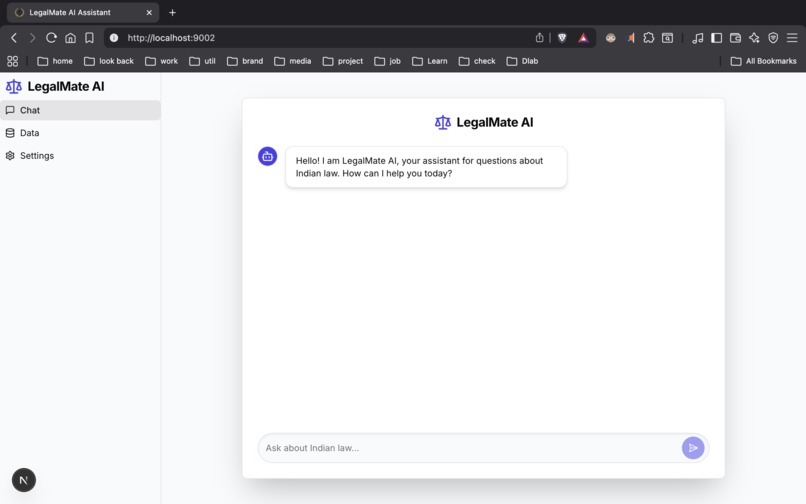Click the monkey-face extension icon in toolbar

pyautogui.click(x=611, y=38)
